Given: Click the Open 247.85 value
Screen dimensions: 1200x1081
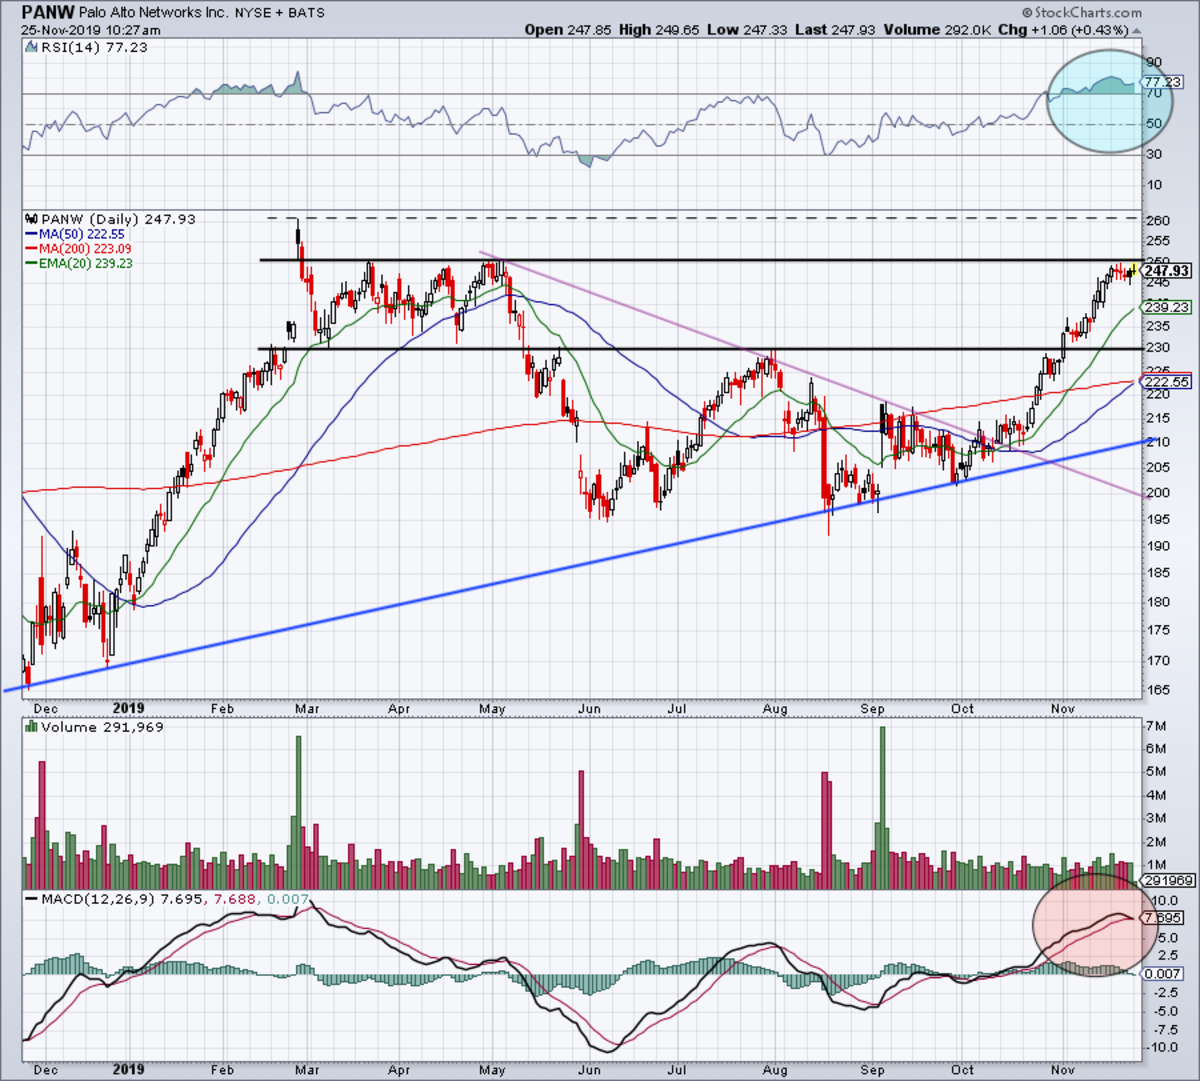Looking at the screenshot, I should 567,30.
